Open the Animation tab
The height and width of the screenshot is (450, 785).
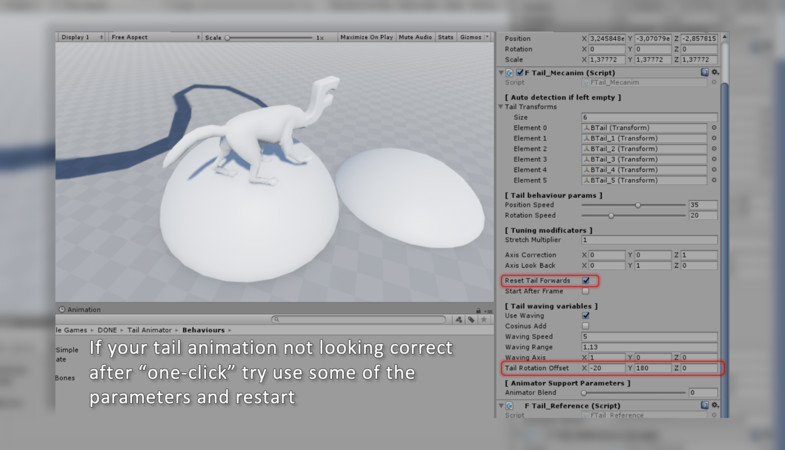[x=80, y=309]
